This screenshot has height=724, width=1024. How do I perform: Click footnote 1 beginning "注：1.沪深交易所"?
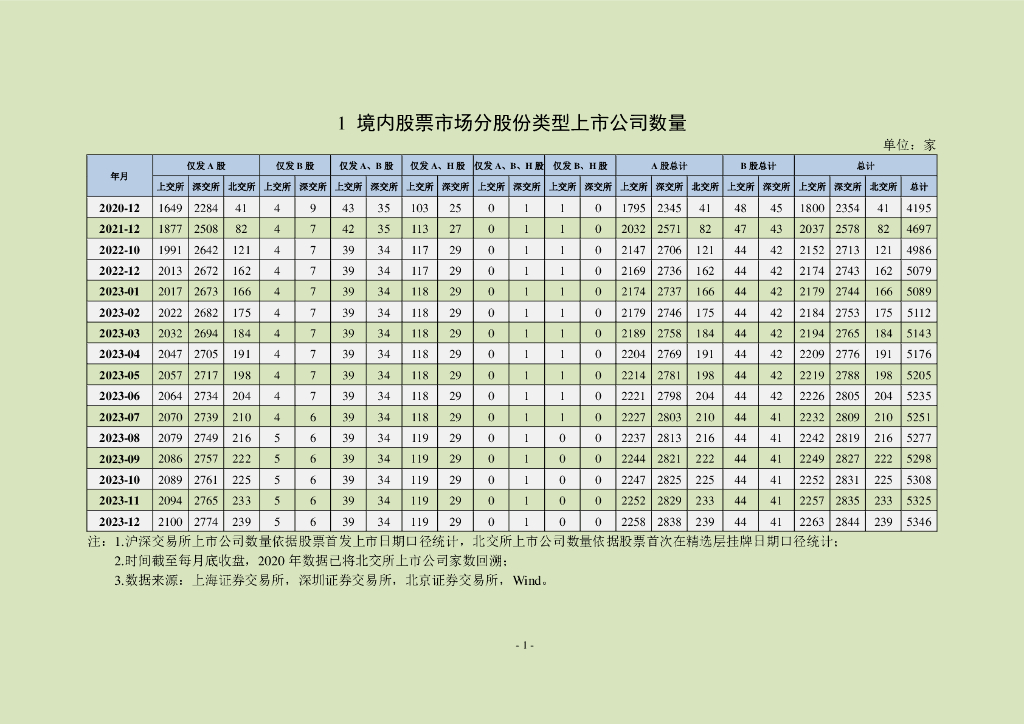click(x=464, y=542)
